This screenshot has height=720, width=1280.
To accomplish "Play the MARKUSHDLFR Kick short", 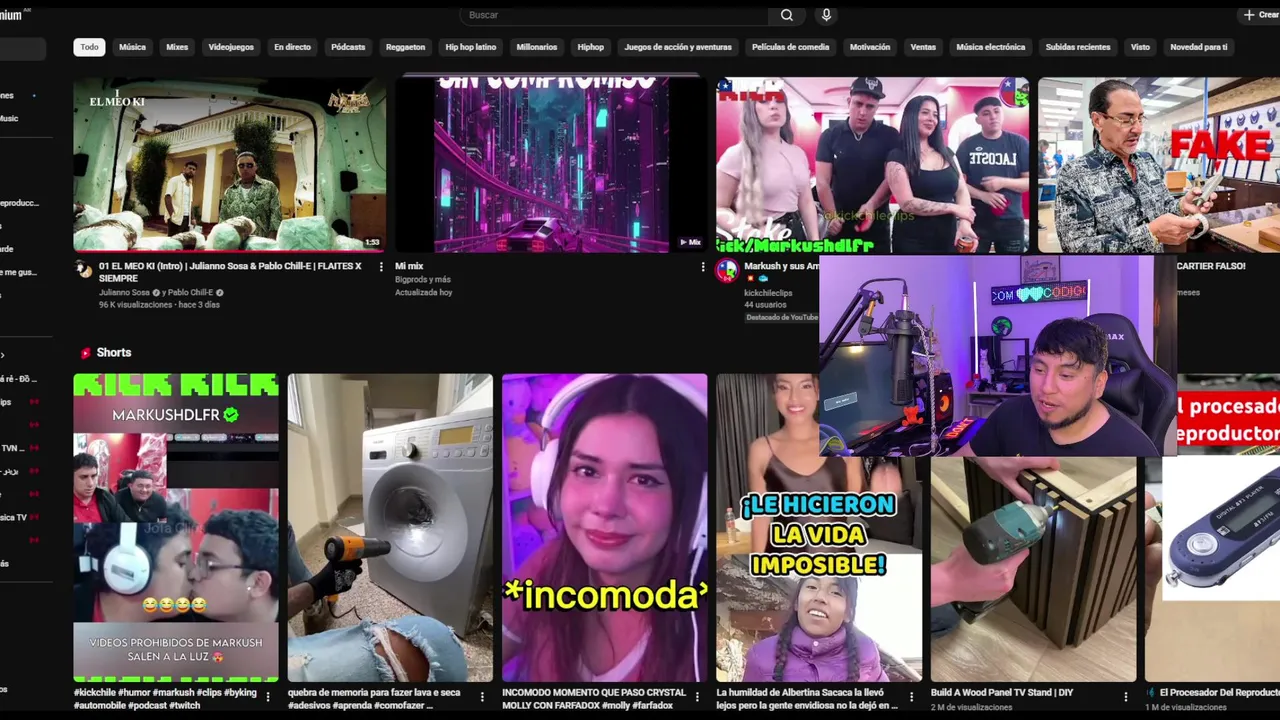I will tap(176, 527).
